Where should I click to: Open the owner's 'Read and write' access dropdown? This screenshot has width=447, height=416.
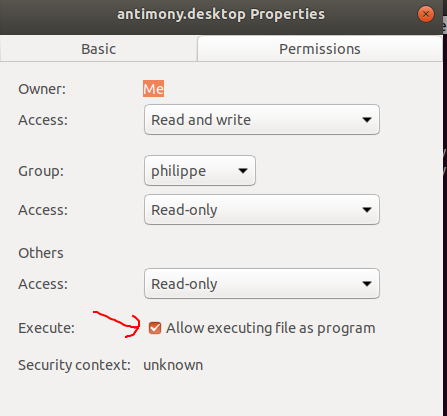[x=262, y=120]
